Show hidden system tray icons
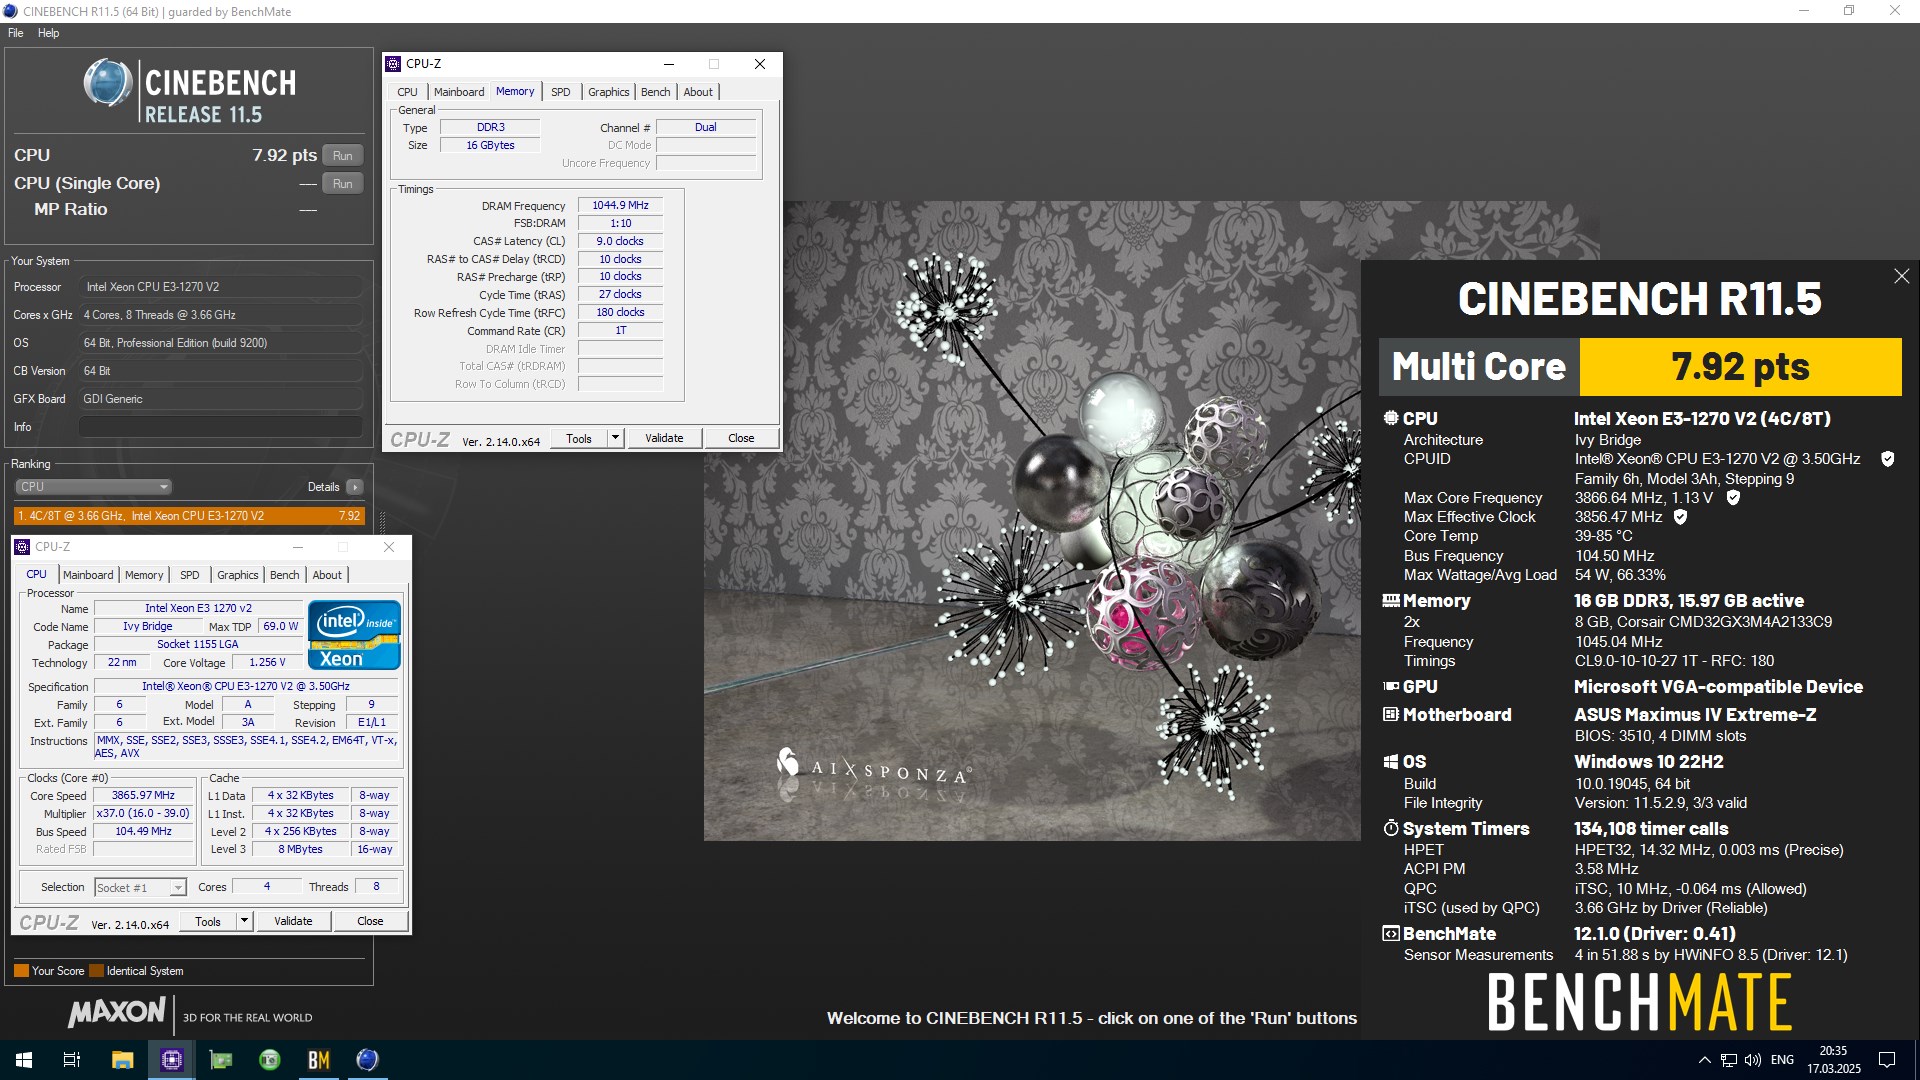The height and width of the screenshot is (1080, 1920). pos(1704,1060)
